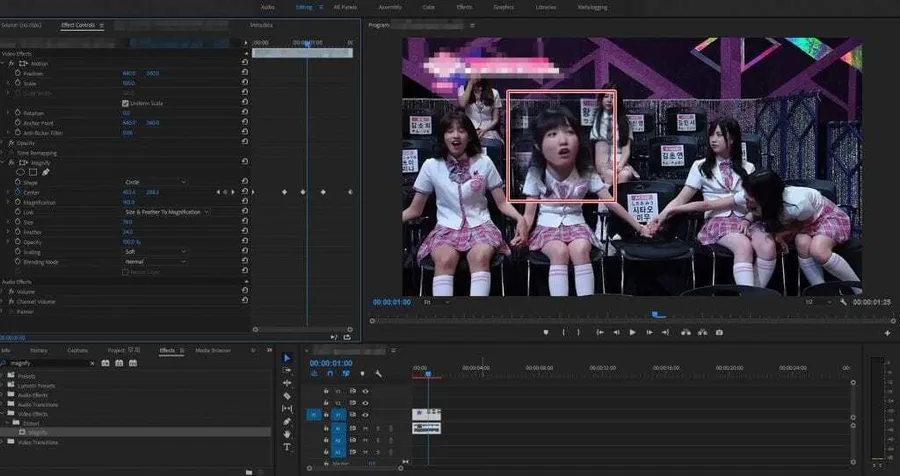Solo audio track A2

click(x=378, y=440)
